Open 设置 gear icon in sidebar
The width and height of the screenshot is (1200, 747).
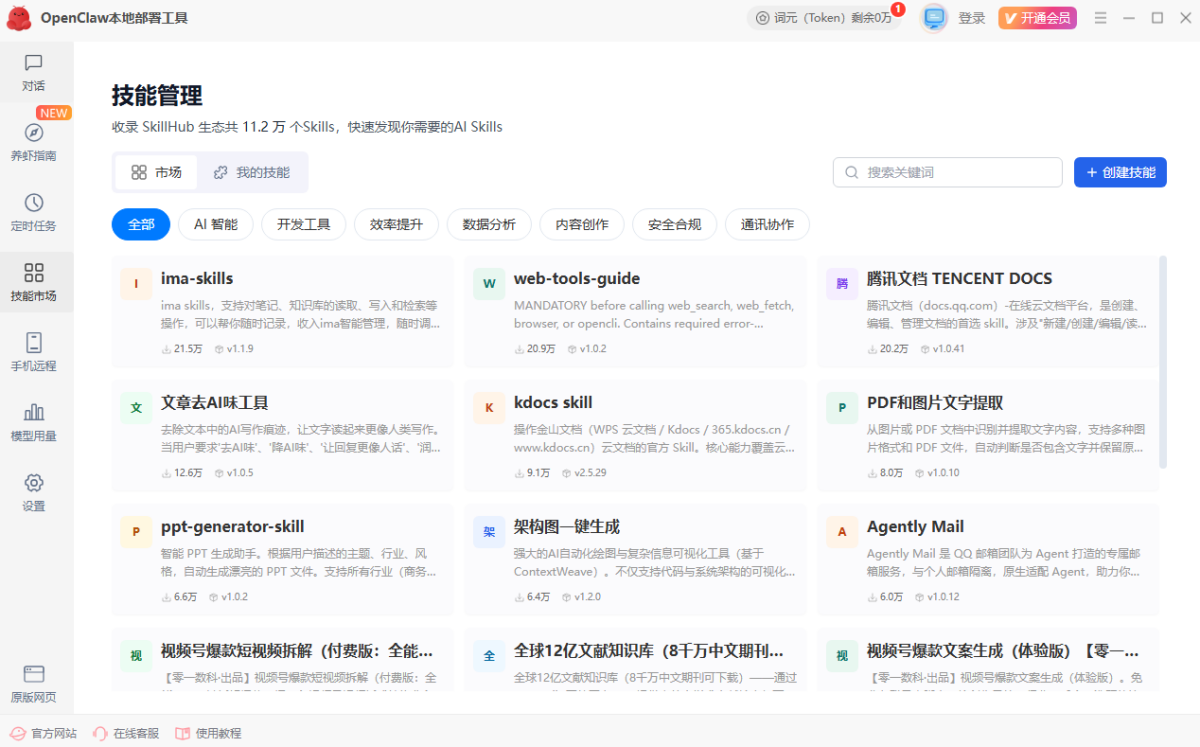point(34,483)
